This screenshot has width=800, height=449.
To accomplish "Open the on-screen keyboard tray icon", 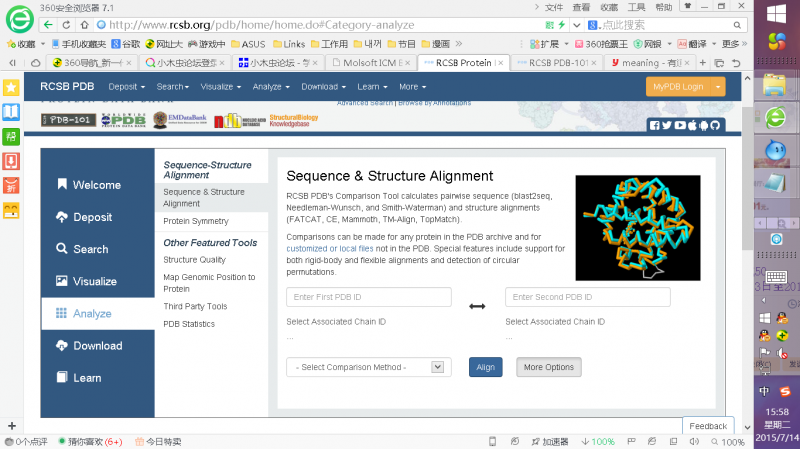I will point(776,277).
